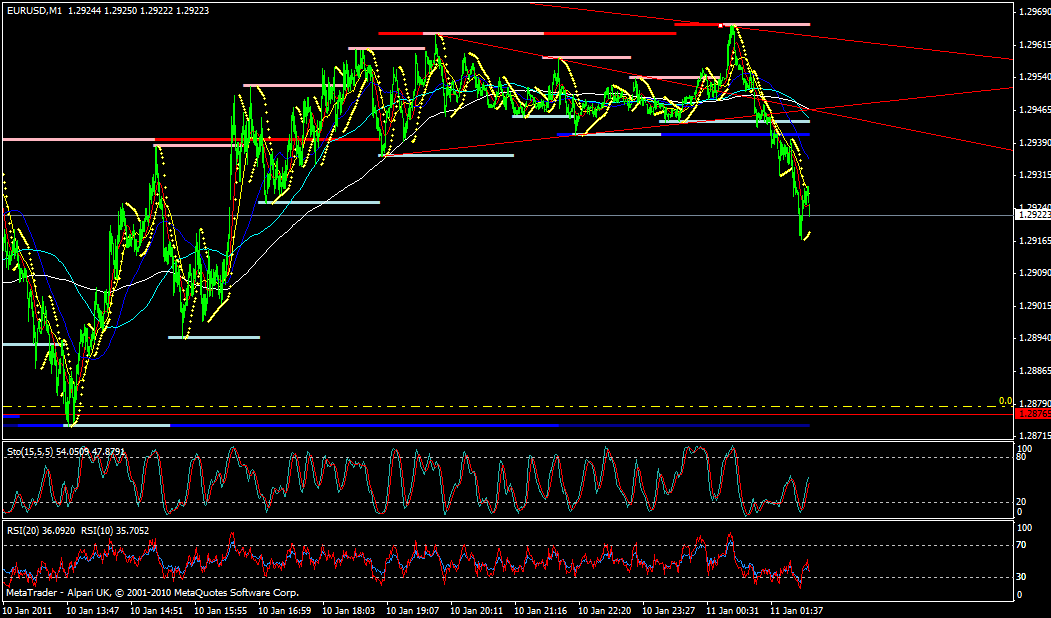Click the 11 Jan 00:31 time label
This screenshot has width=1051, height=618.
(732, 608)
